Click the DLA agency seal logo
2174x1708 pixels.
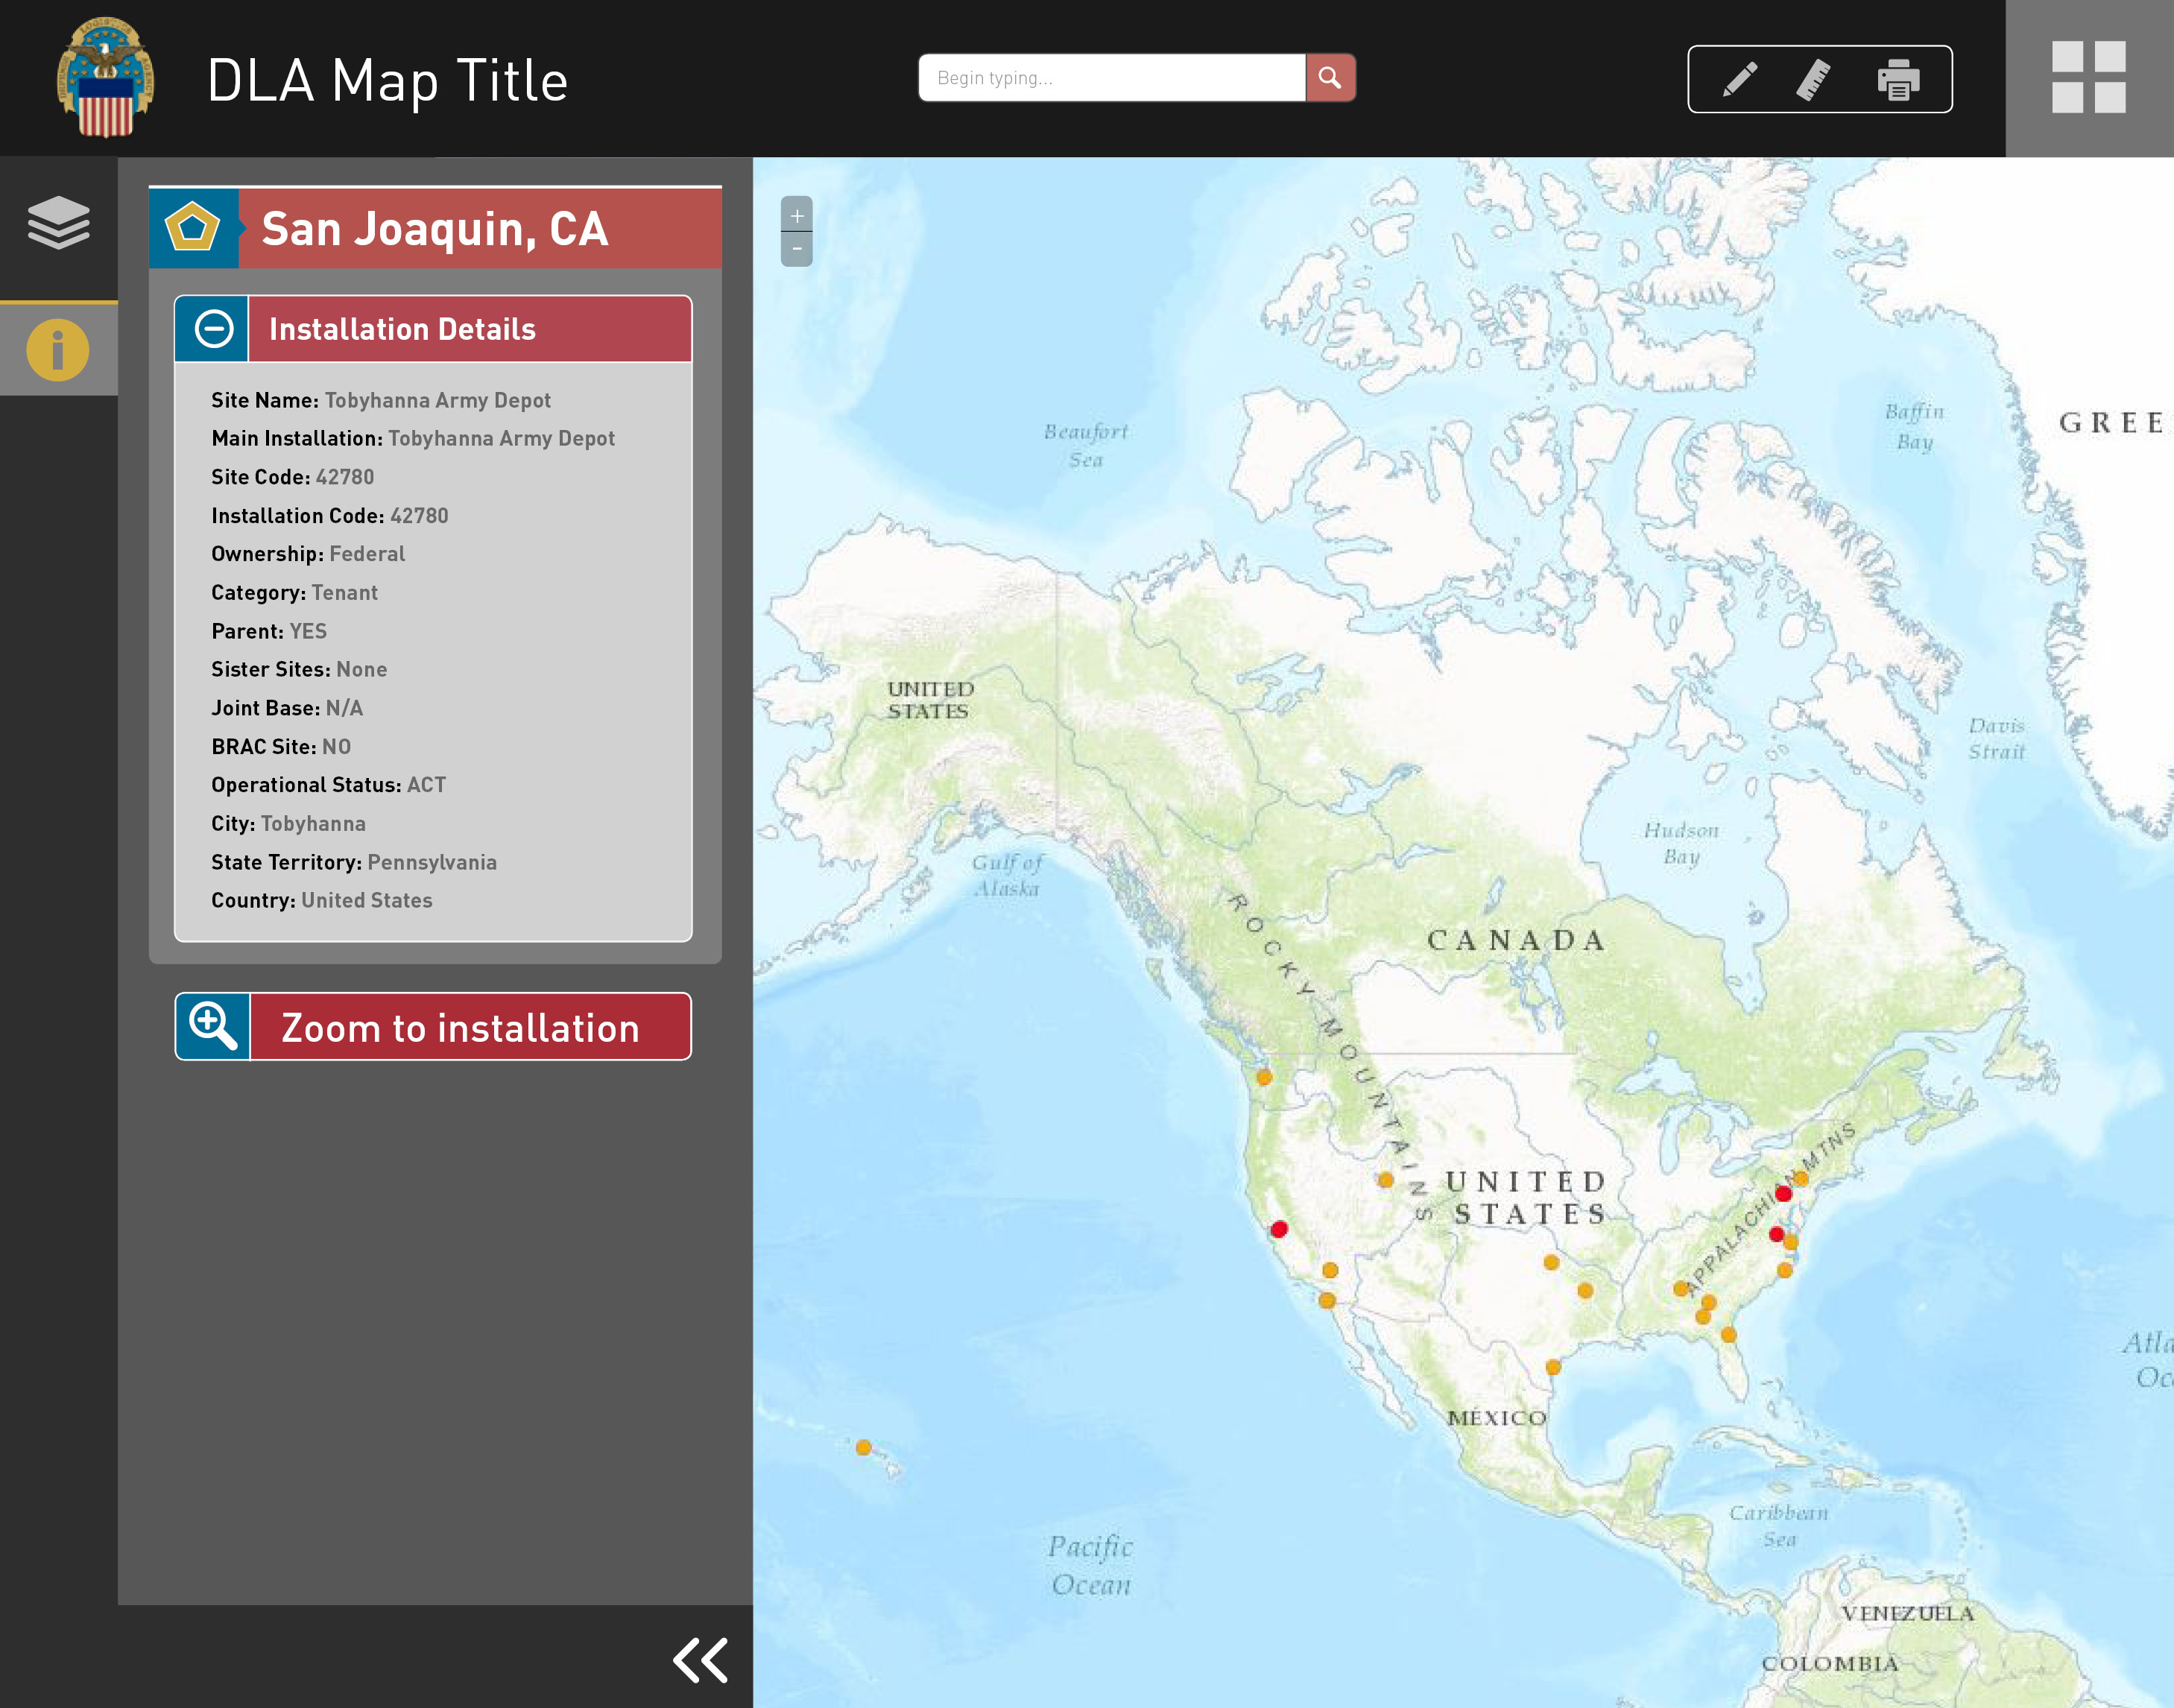[105, 77]
